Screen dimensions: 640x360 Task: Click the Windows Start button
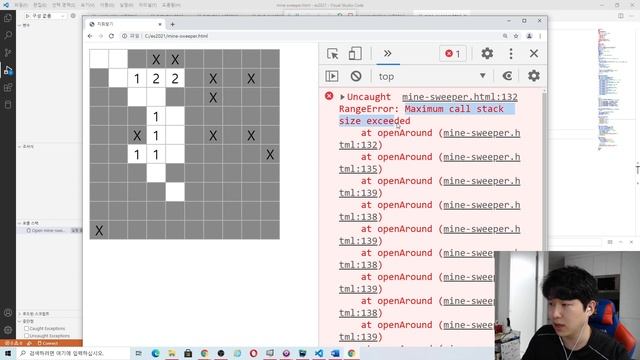(8, 353)
